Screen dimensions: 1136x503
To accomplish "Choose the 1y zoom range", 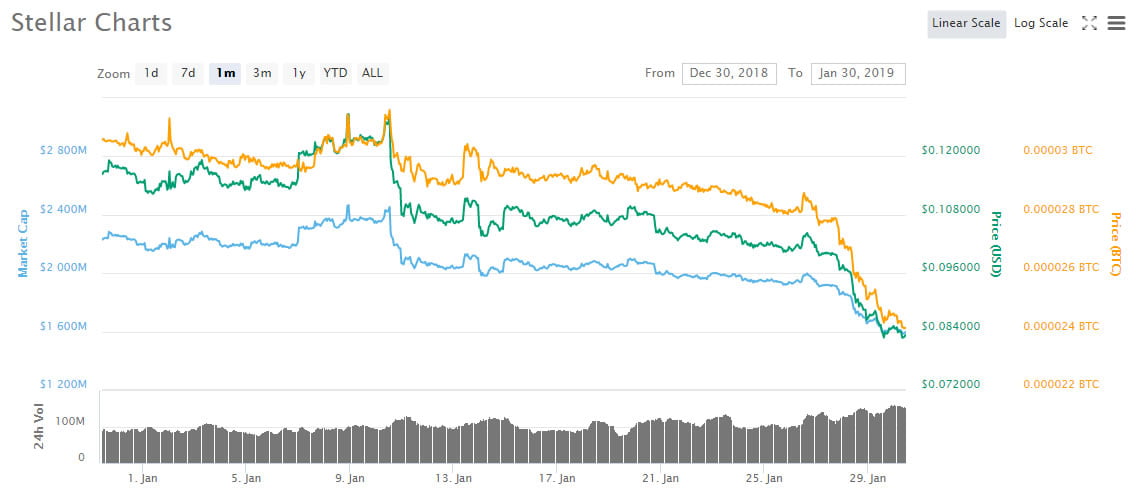I will coord(298,73).
